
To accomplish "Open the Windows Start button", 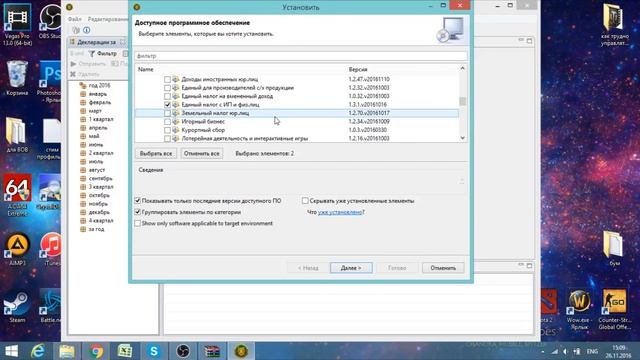I will [11, 351].
